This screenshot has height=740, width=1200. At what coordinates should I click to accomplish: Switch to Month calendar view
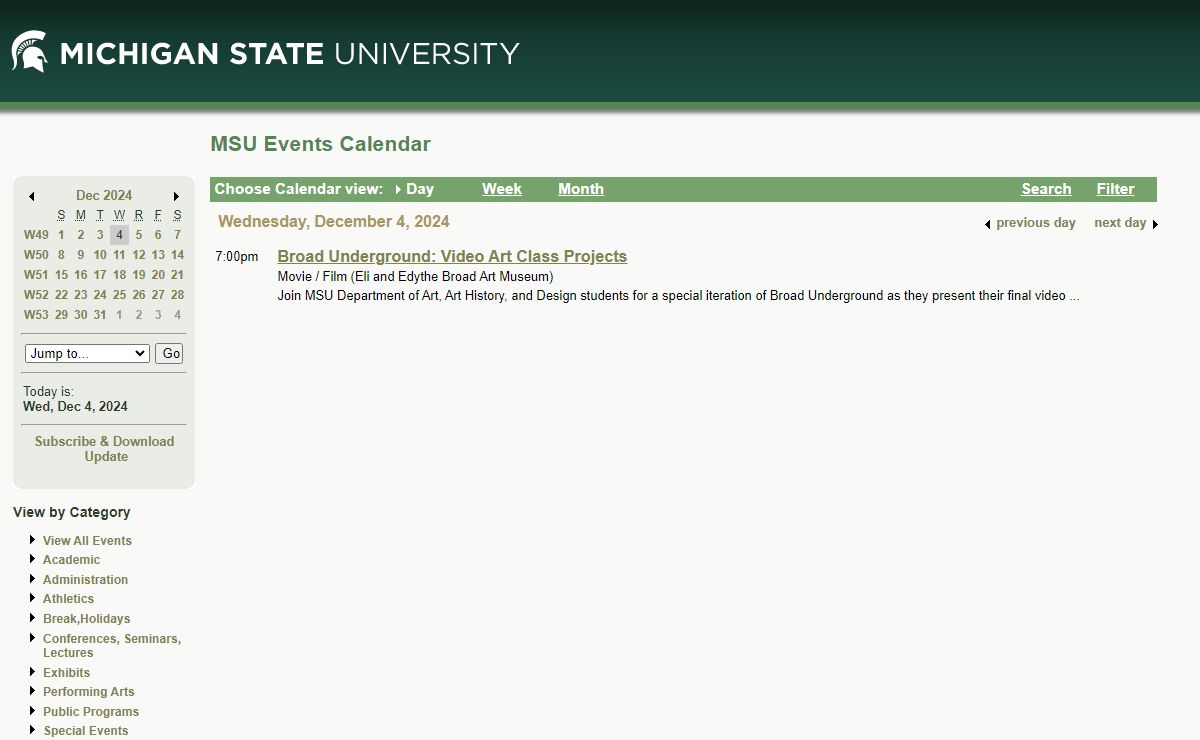(x=581, y=189)
